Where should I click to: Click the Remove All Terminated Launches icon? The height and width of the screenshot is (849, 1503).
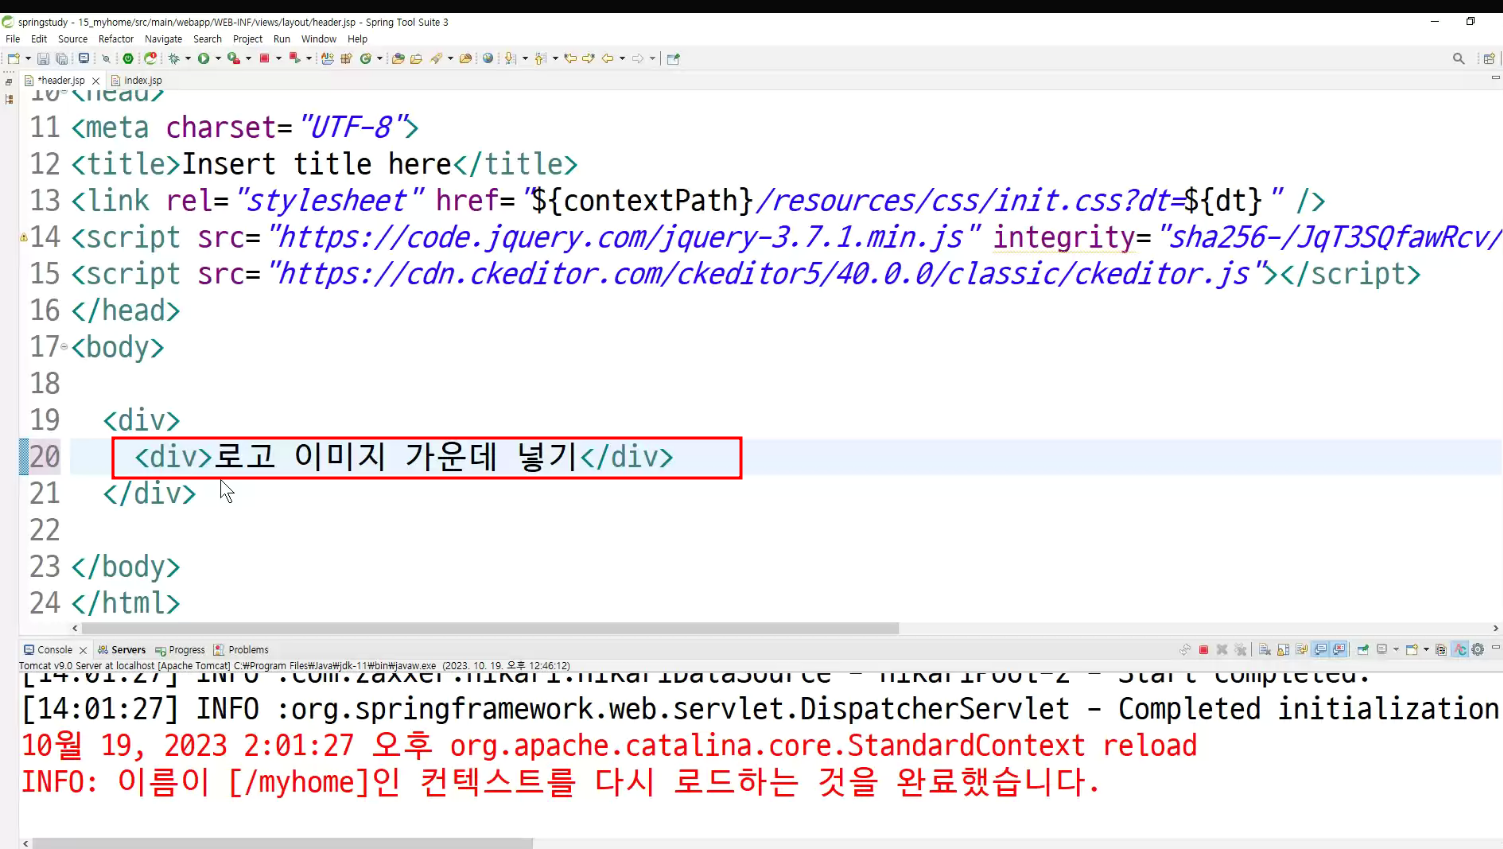coord(1240,650)
